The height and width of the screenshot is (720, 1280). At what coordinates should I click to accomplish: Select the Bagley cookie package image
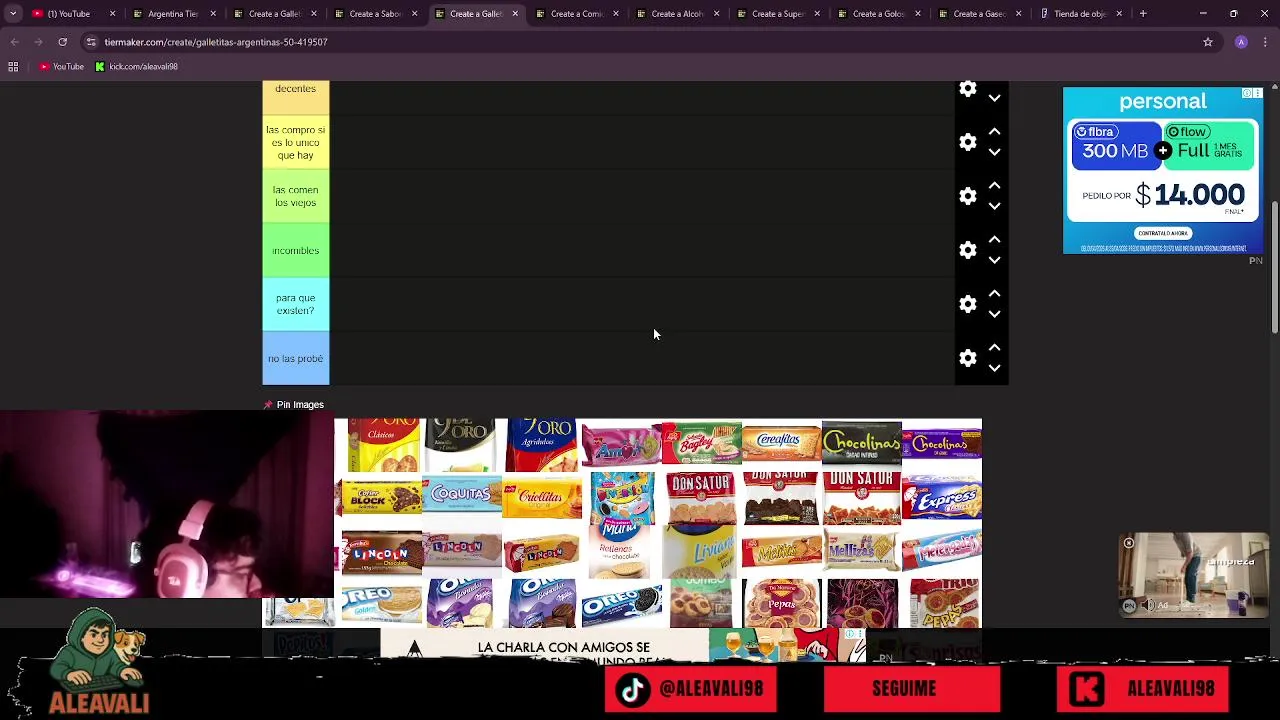pos(701,444)
